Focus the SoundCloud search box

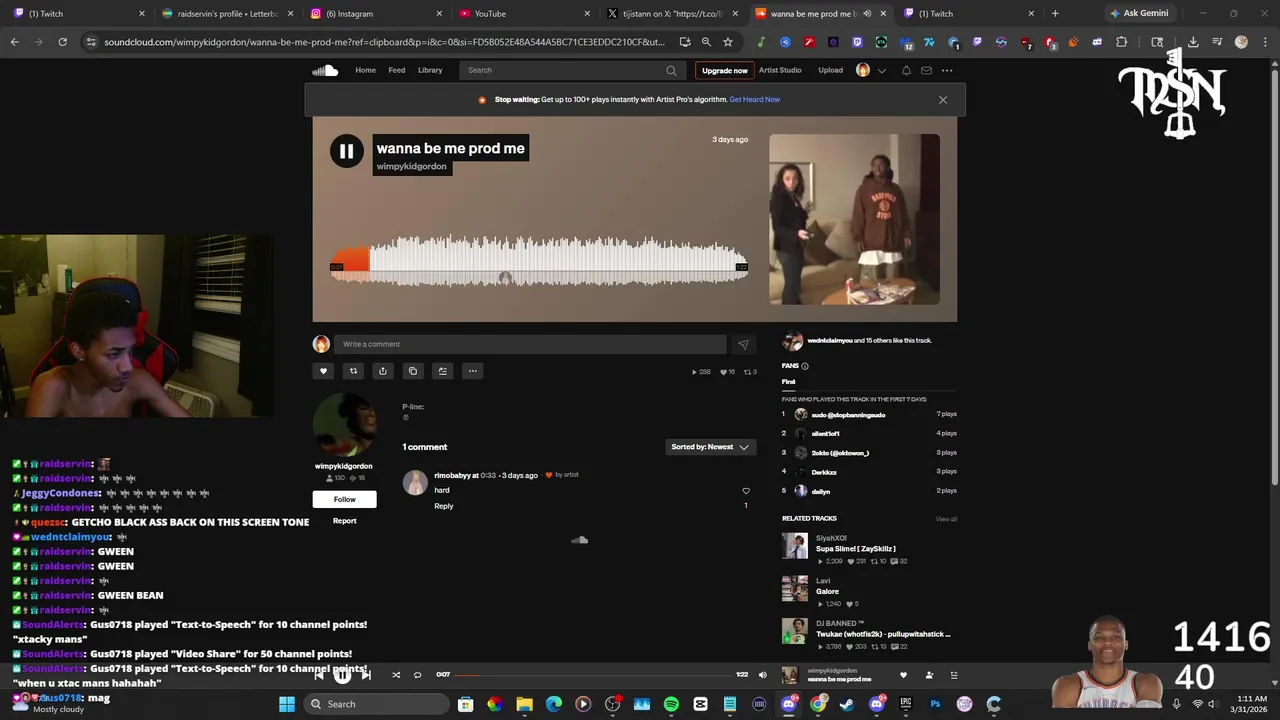(x=570, y=70)
